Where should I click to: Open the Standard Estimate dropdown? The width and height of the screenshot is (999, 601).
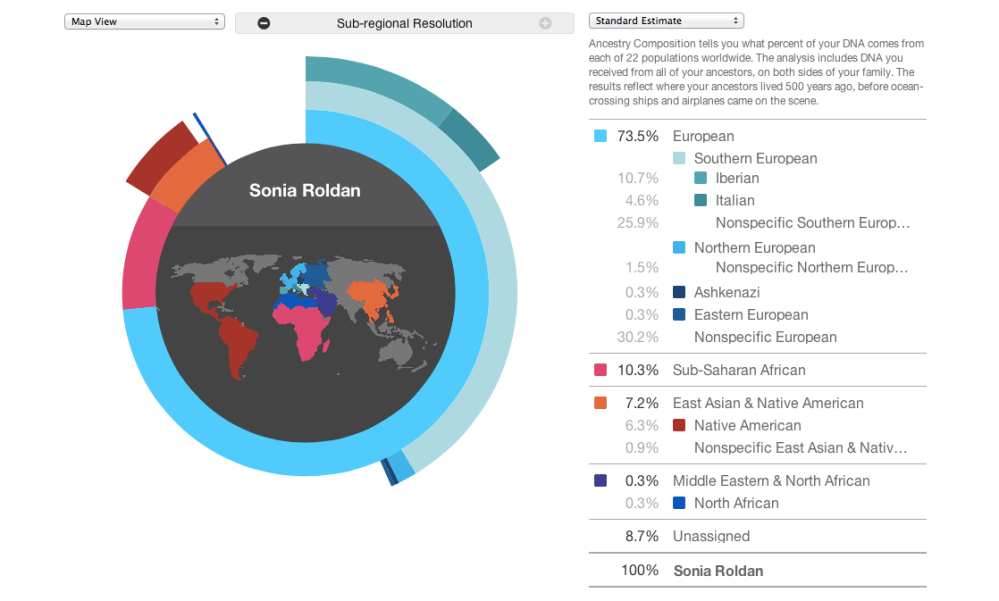[666, 21]
